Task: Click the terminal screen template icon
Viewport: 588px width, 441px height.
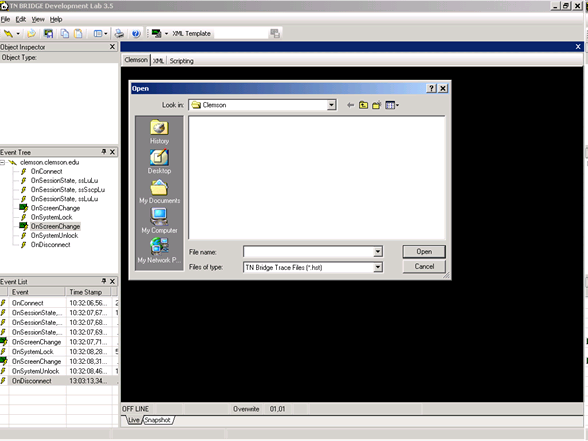Action: pos(156,34)
